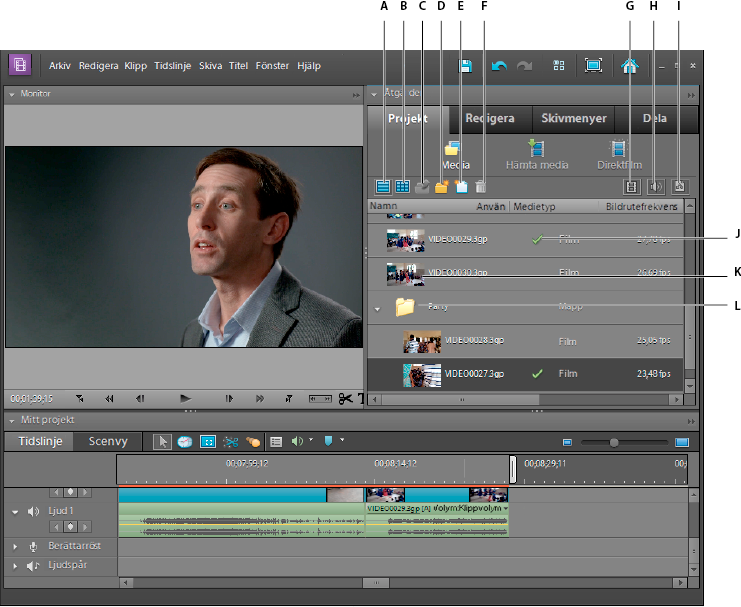741x607 pixels.
Task: Click the SmartSound/mix icon
Action: pos(253,442)
